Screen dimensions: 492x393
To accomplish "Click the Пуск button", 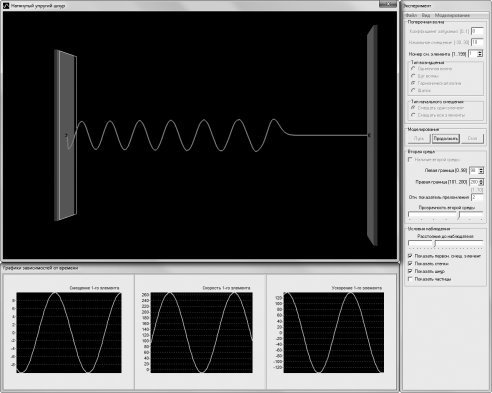I will (x=419, y=138).
